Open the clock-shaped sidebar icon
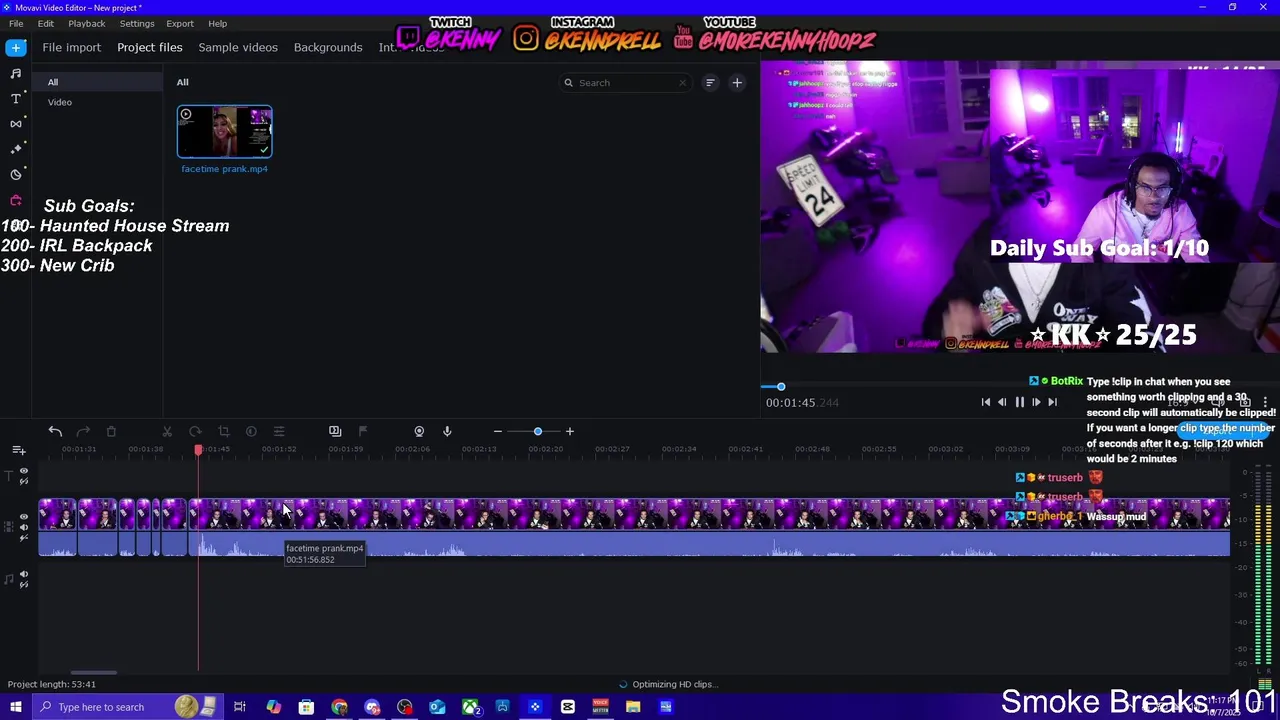 (16, 174)
